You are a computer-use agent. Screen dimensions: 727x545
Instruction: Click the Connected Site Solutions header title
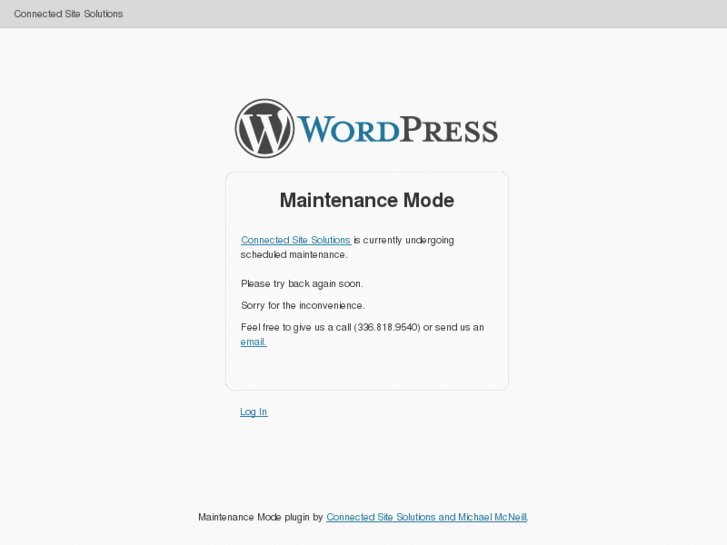[x=68, y=14]
